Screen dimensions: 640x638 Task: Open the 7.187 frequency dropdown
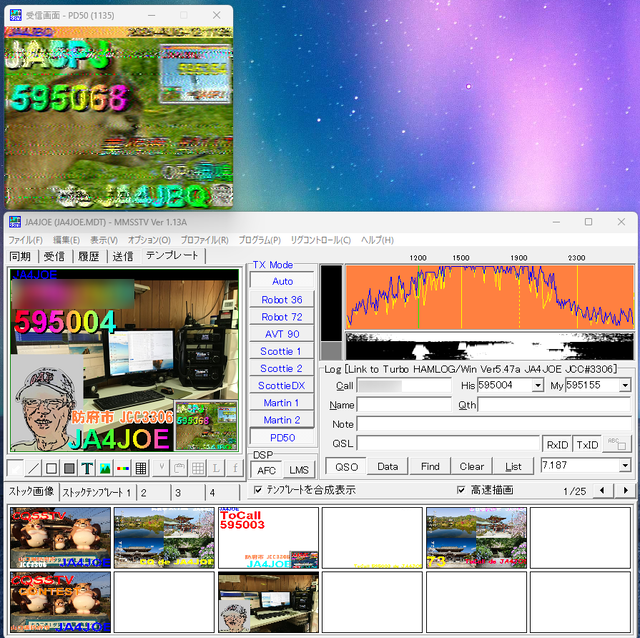pyautogui.click(x=625, y=465)
